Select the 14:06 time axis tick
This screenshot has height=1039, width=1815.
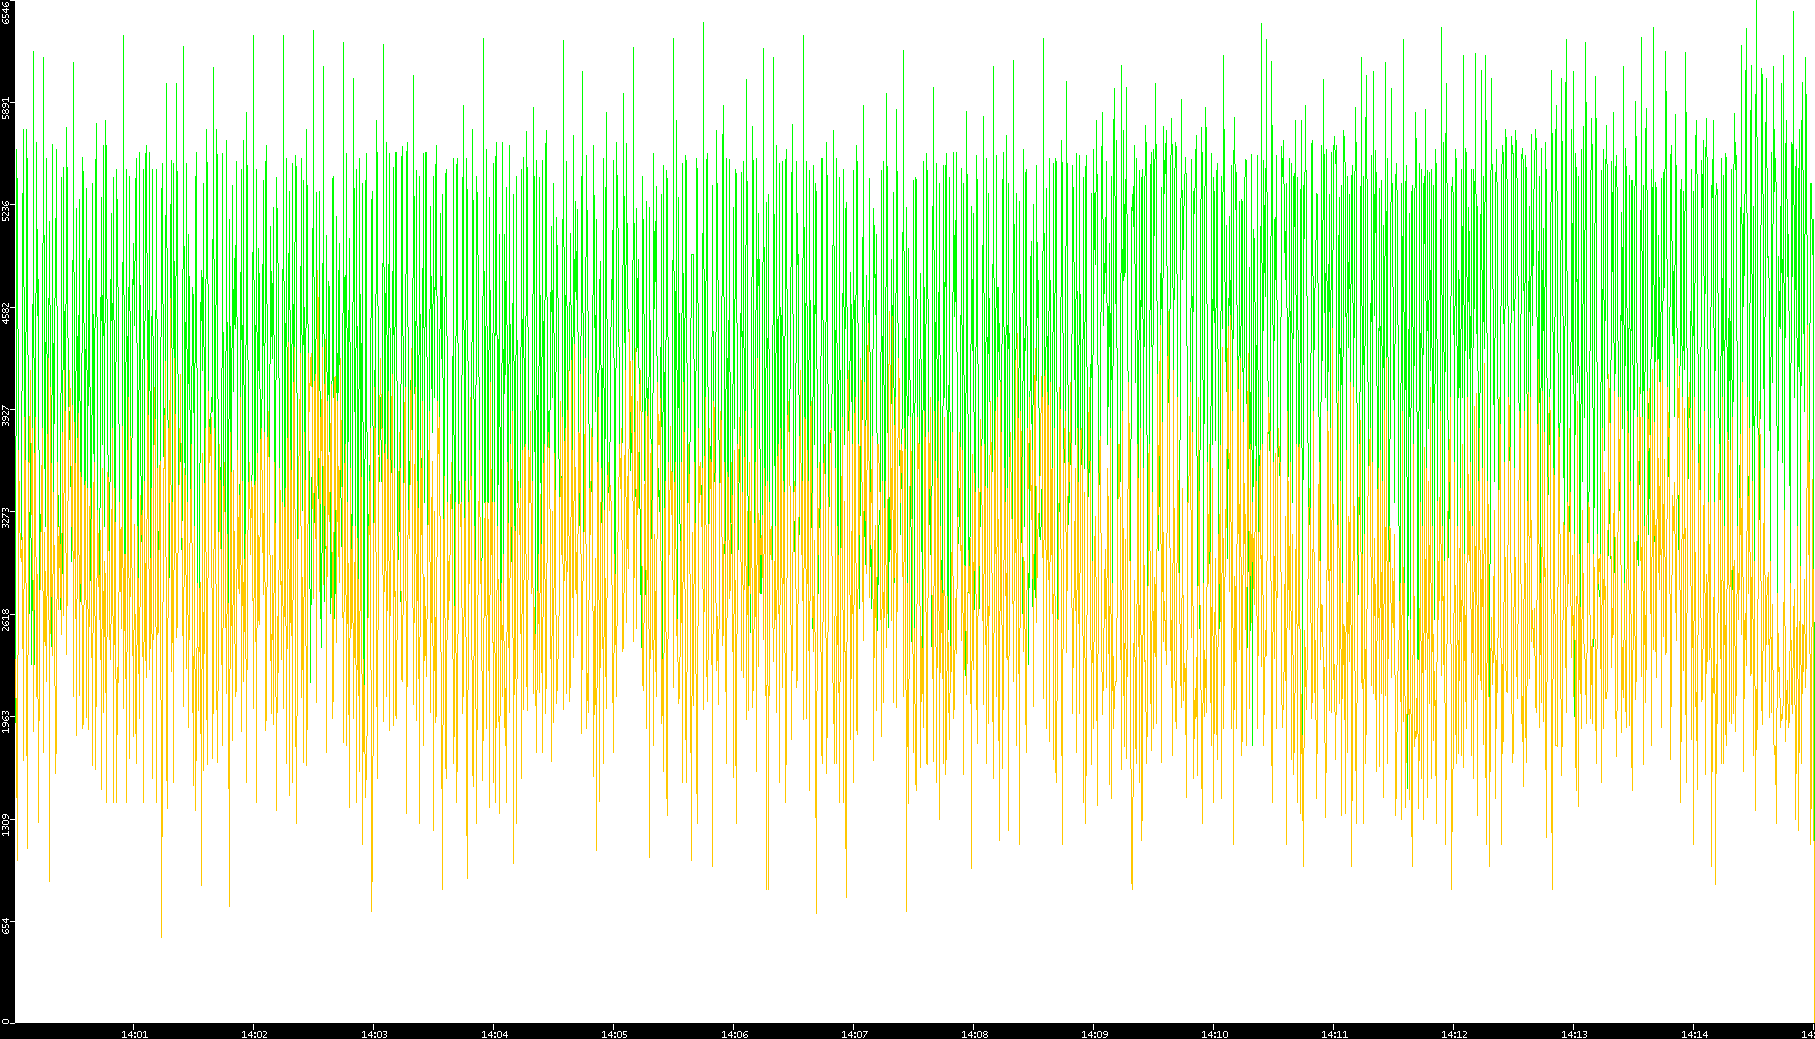(734, 1033)
